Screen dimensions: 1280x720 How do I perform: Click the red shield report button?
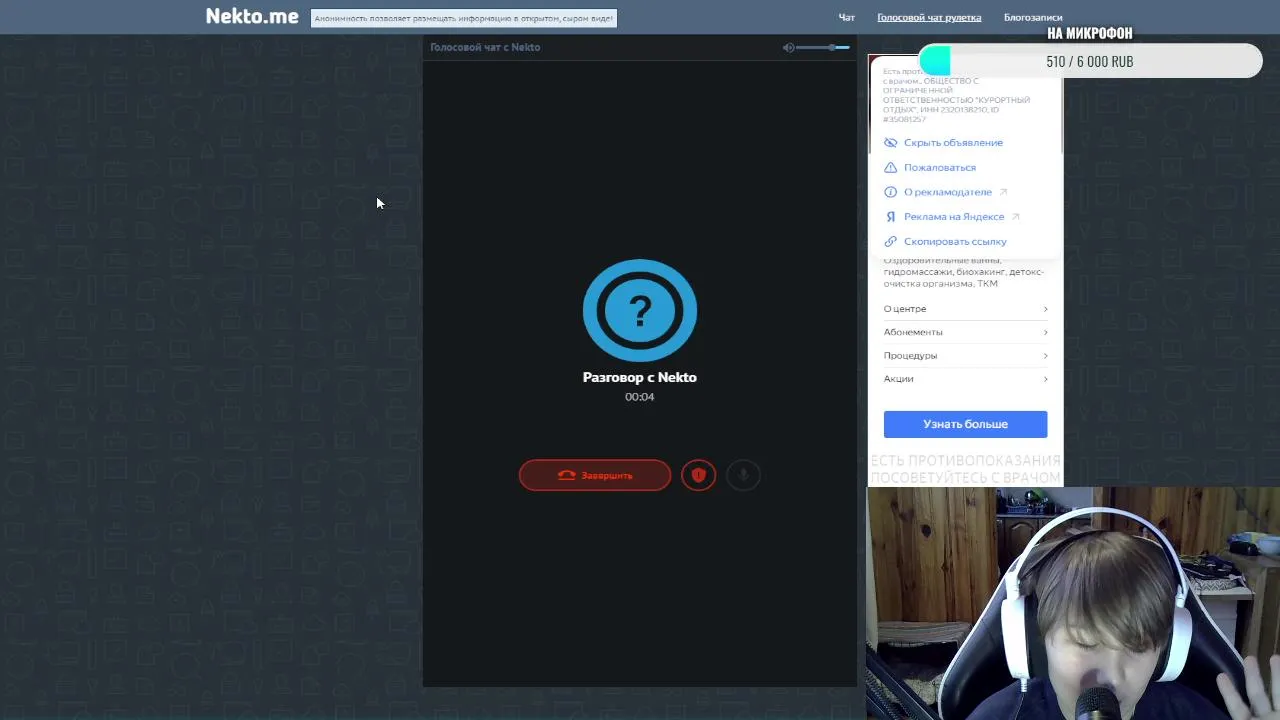(x=699, y=475)
